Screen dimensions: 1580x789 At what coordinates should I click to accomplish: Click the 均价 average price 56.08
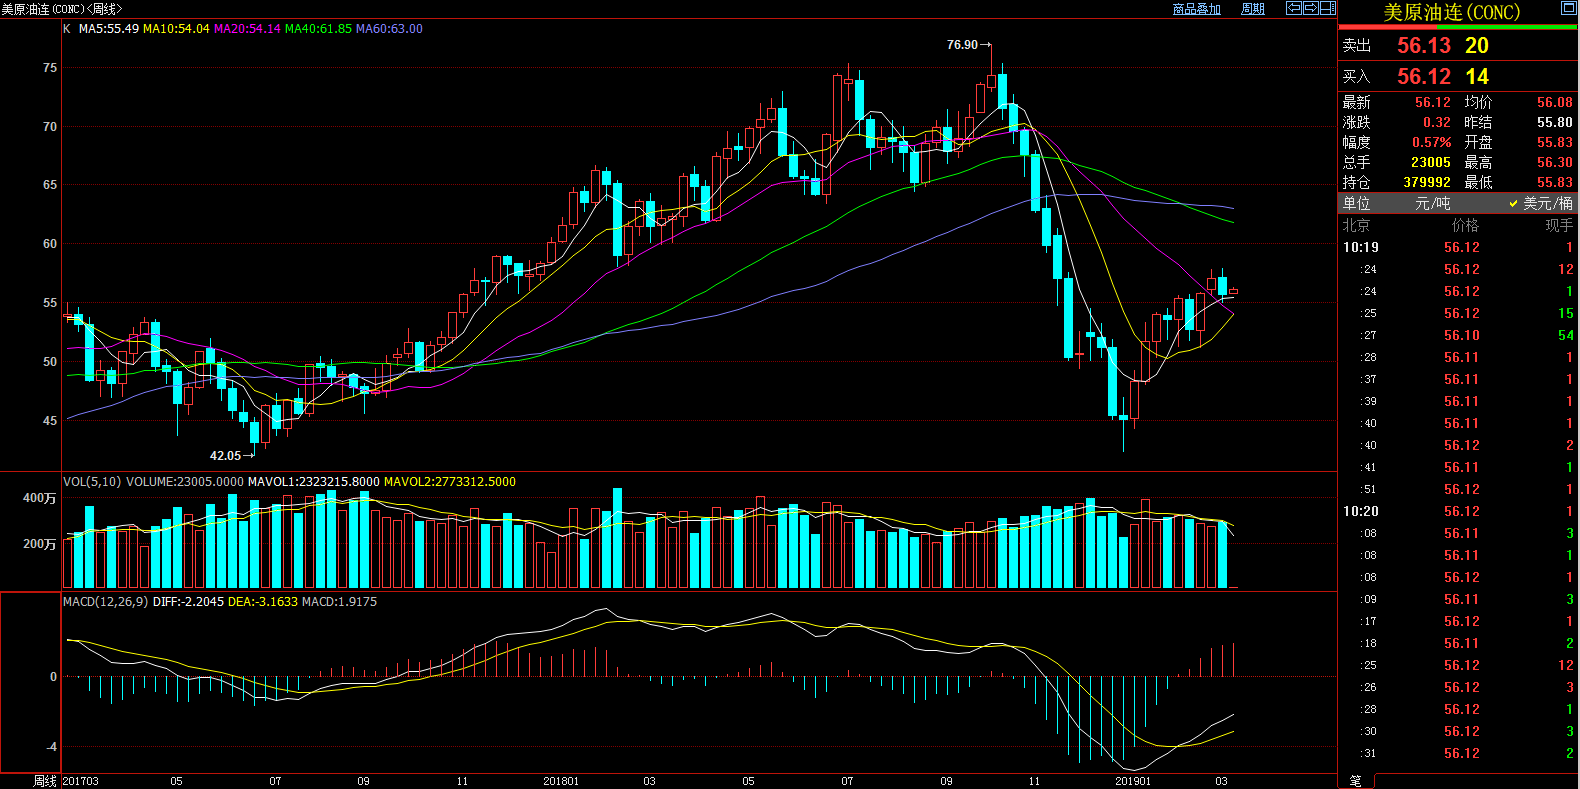[x=1554, y=103]
